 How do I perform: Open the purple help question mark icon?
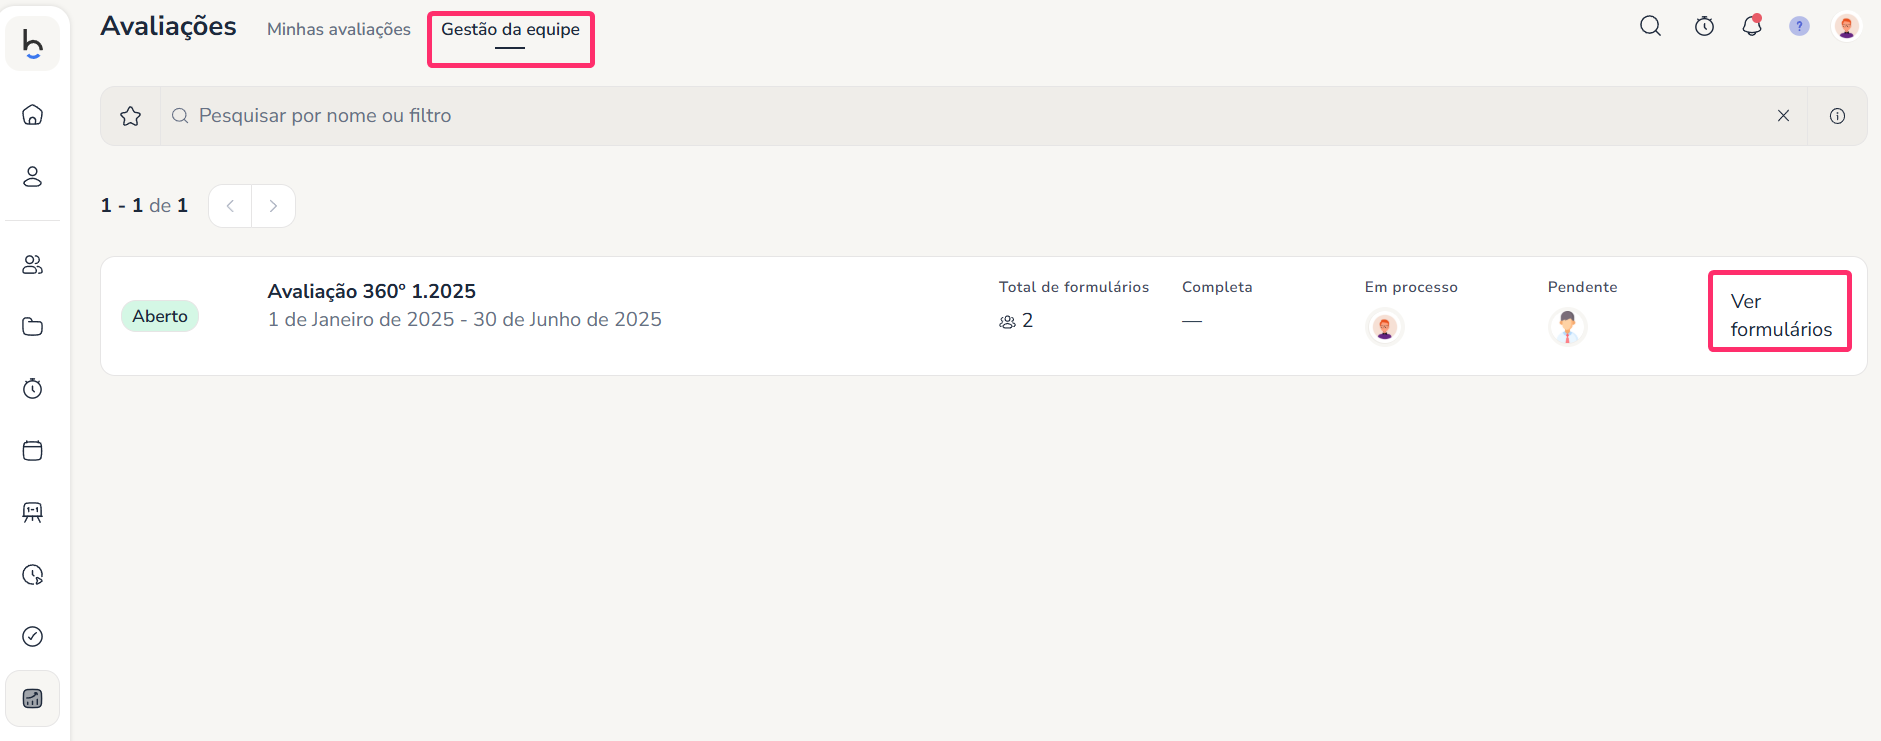[1799, 27]
